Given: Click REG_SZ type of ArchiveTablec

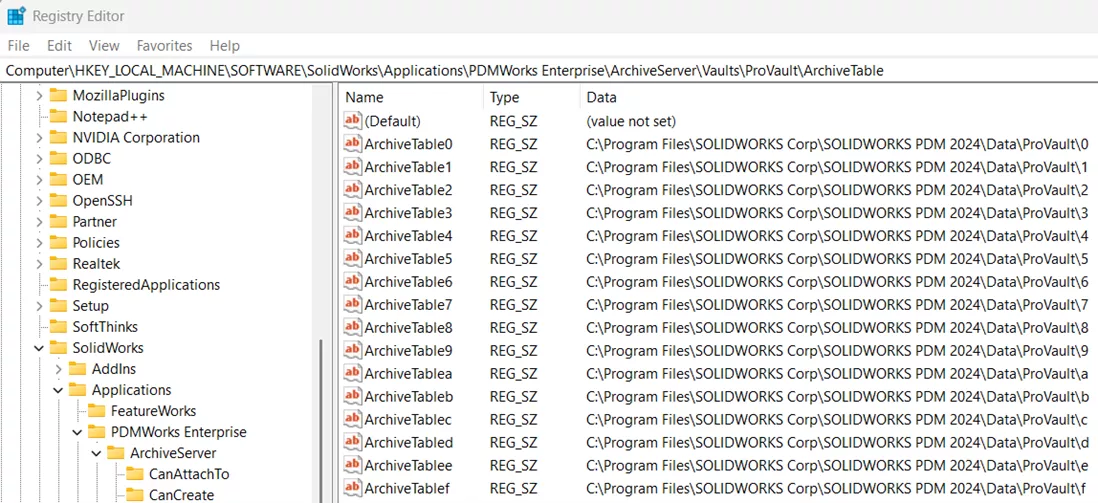Looking at the screenshot, I should click(513, 419).
